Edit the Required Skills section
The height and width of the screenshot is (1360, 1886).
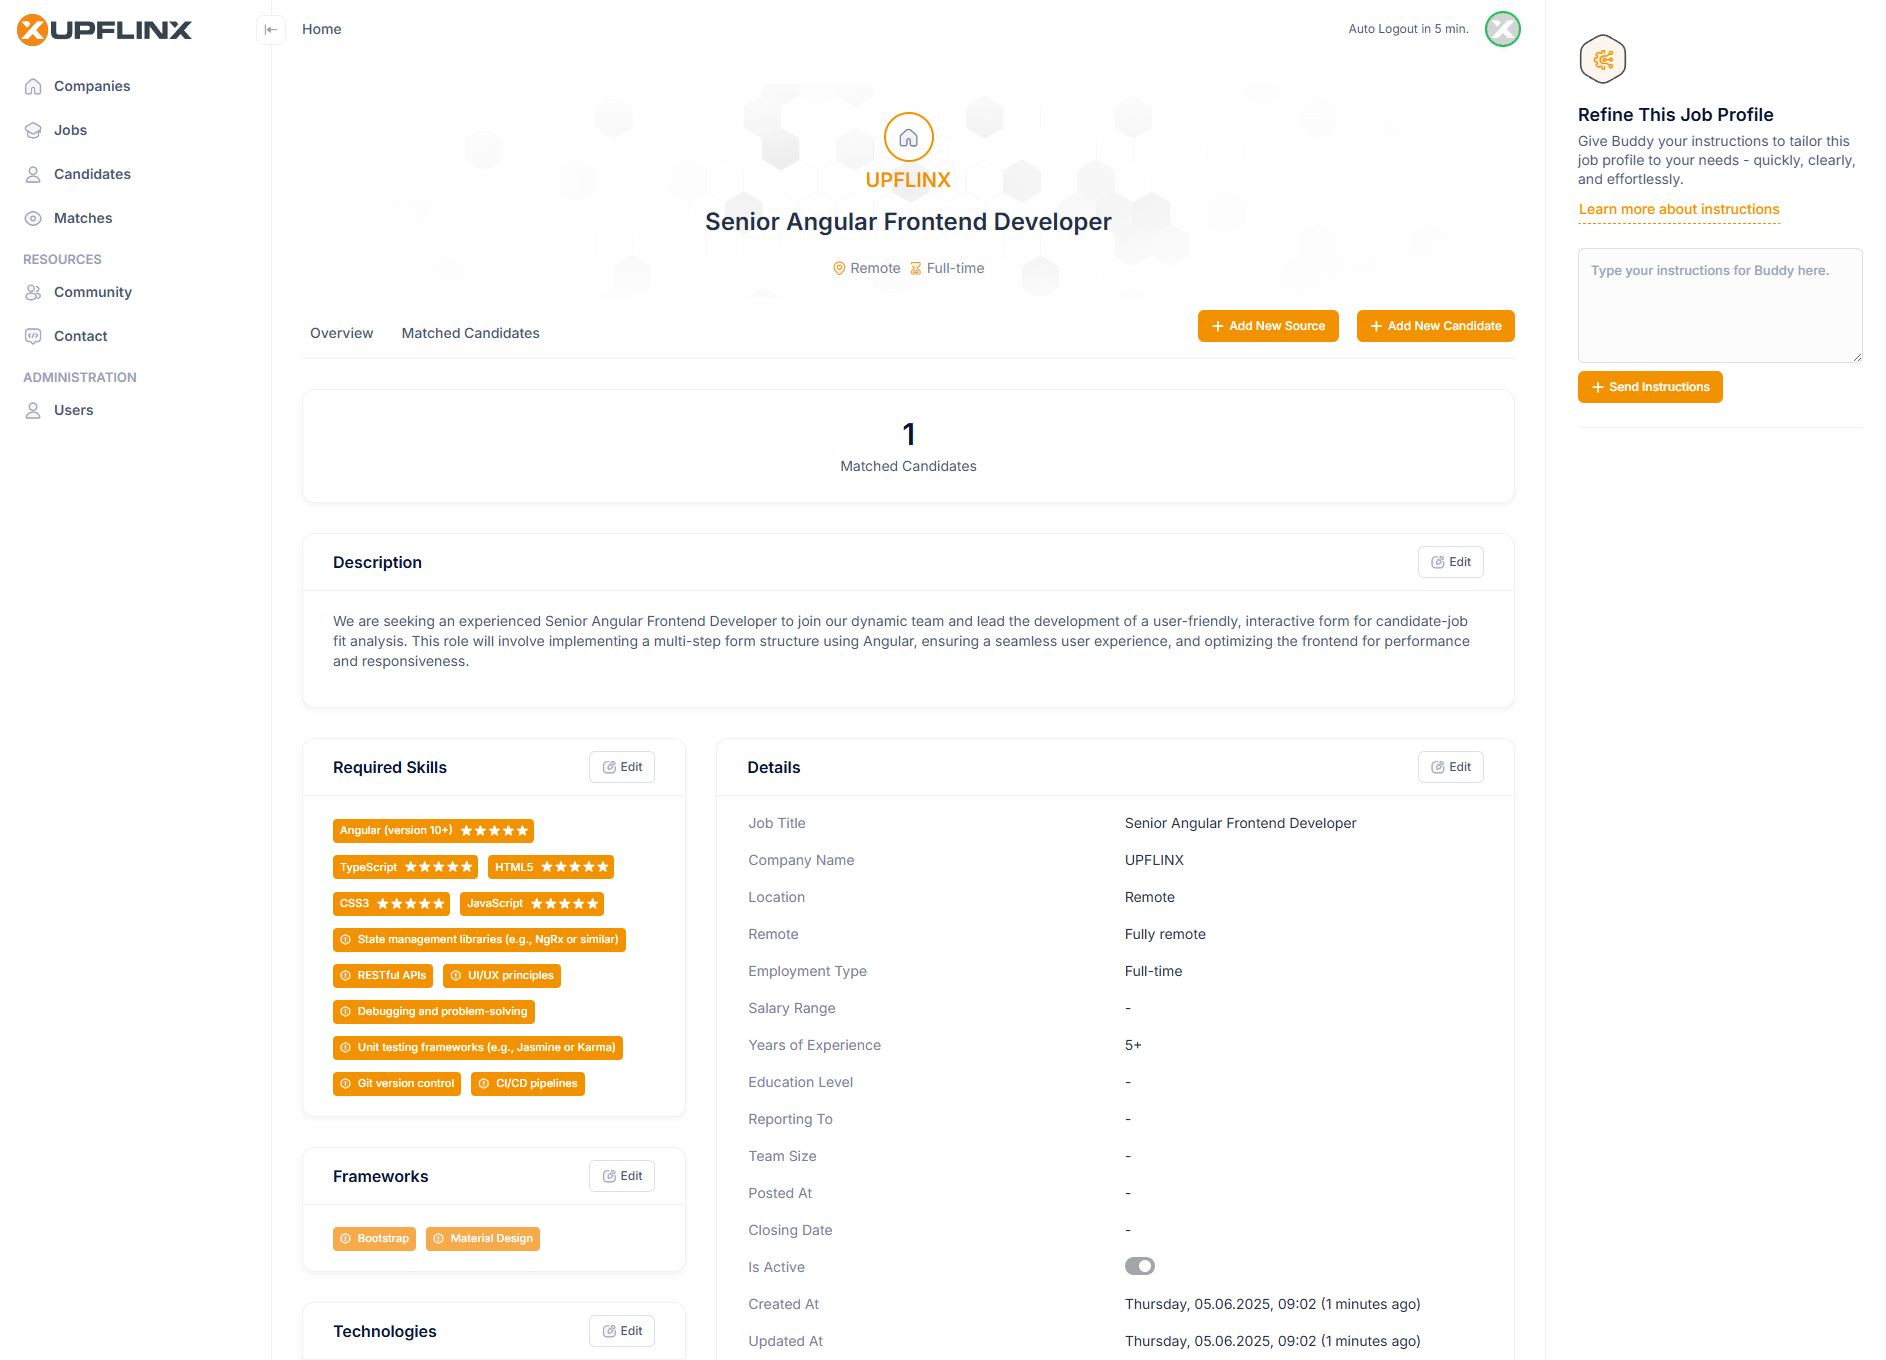tap(622, 767)
